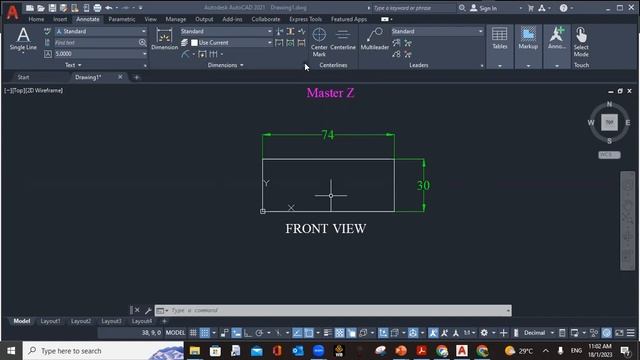The height and width of the screenshot is (360, 640).
Task: Open the Insert ribbon tab
Action: (60, 19)
